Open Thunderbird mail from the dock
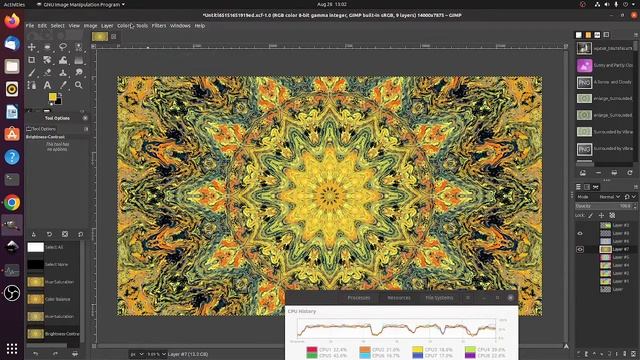Image resolution: width=640 pixels, height=360 pixels. (12, 43)
